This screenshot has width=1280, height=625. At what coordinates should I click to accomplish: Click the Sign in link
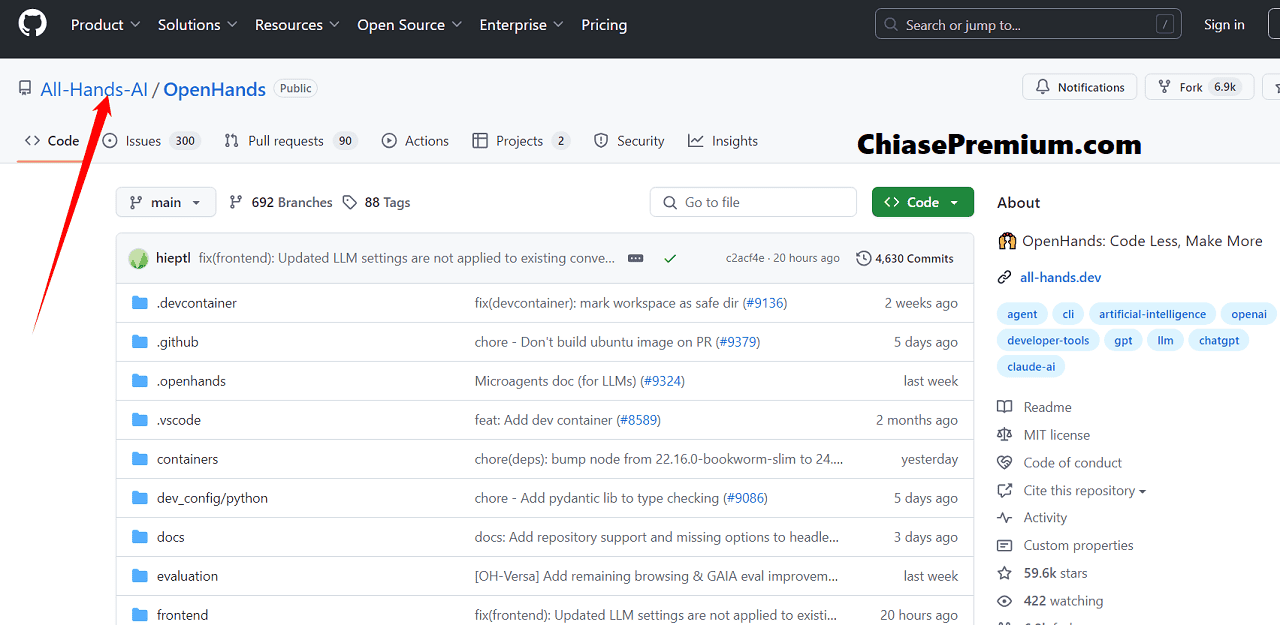tap(1224, 24)
